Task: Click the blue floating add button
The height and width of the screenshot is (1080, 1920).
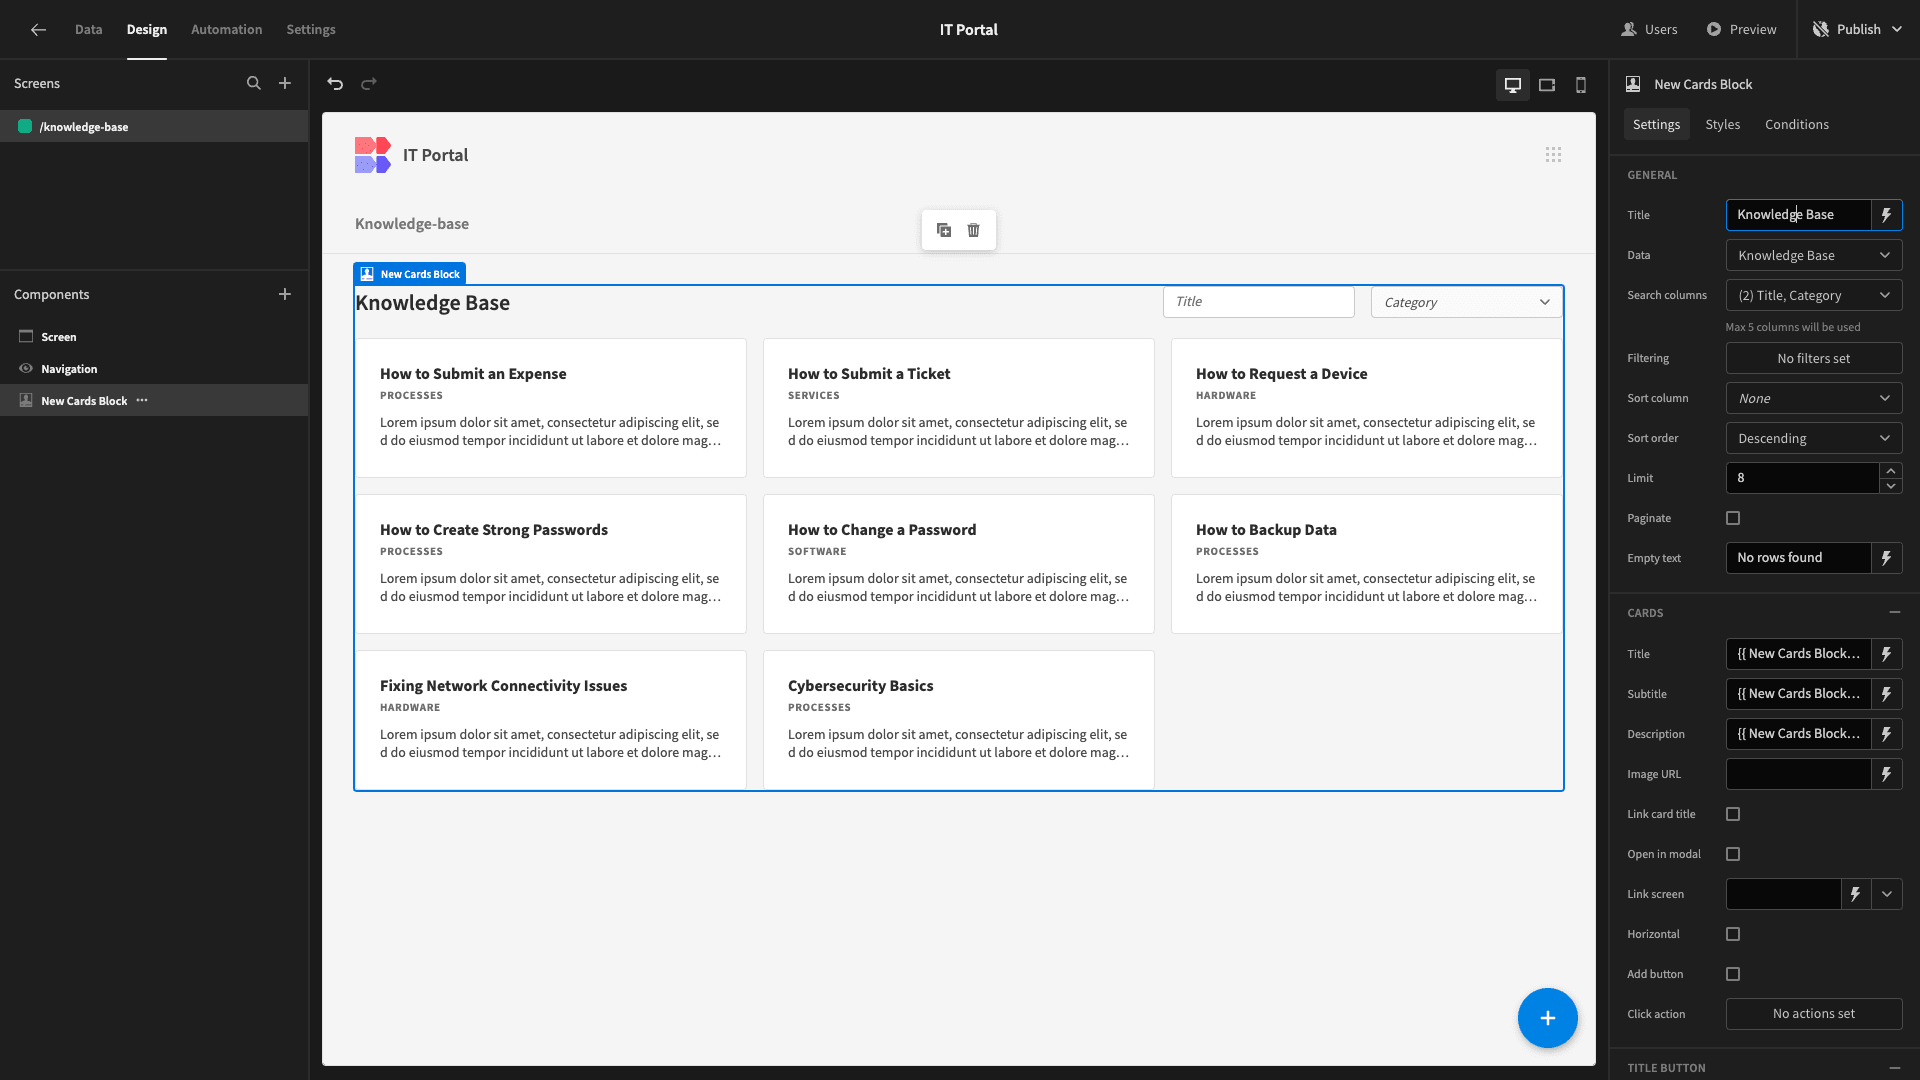Action: 1547,1018
